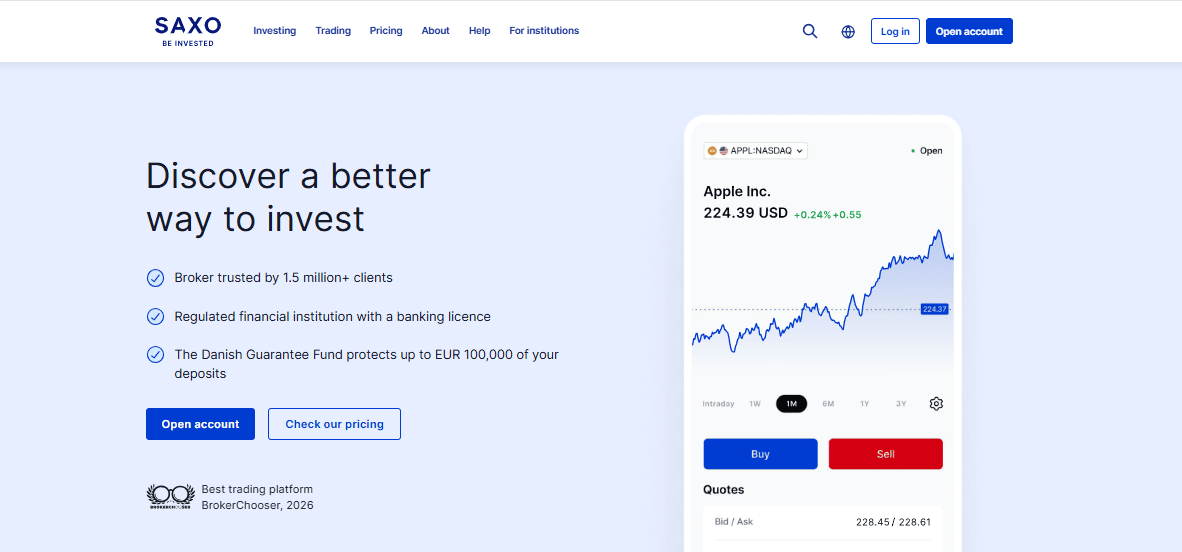Image resolution: width=1182 pixels, height=552 pixels.
Task: Open the Pricing menu
Action: [x=386, y=31]
